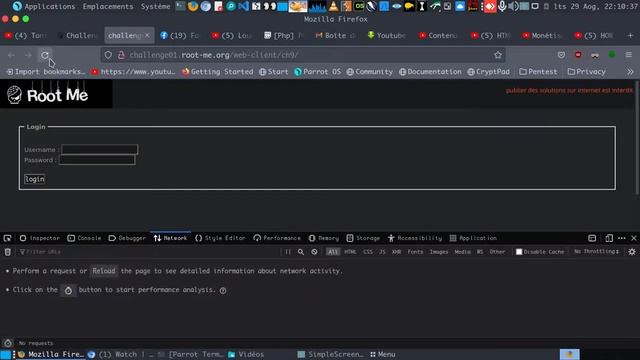Filter requests by HTML
The height and width of the screenshot is (360, 640).
point(350,252)
